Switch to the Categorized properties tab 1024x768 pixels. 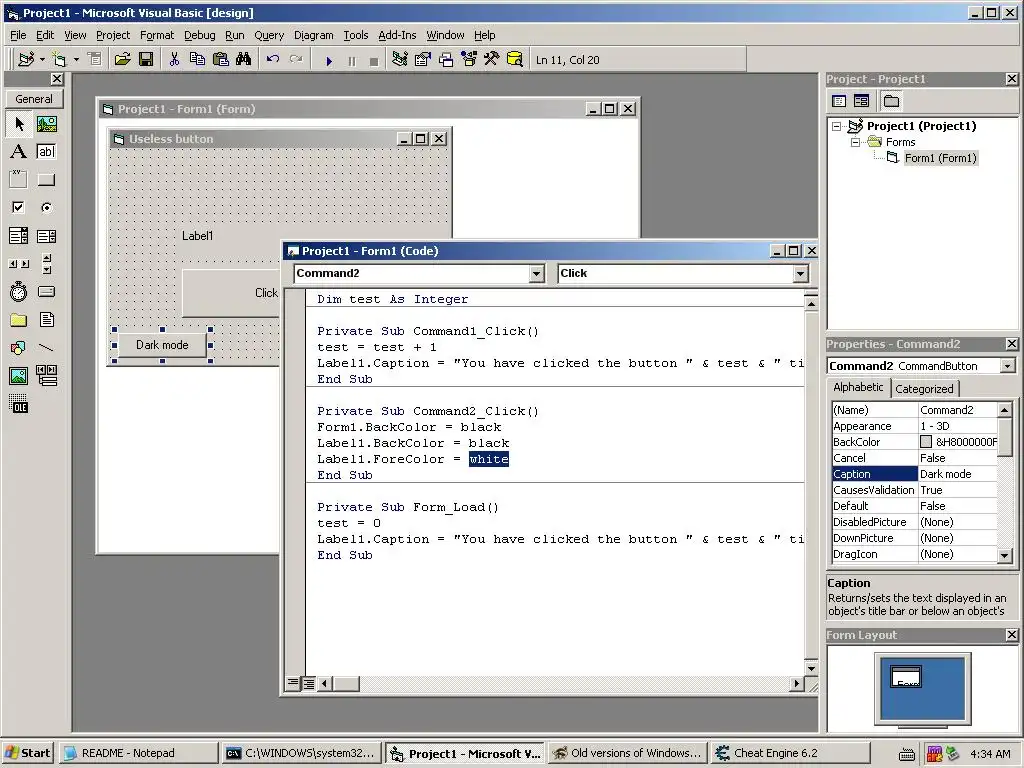[924, 389]
